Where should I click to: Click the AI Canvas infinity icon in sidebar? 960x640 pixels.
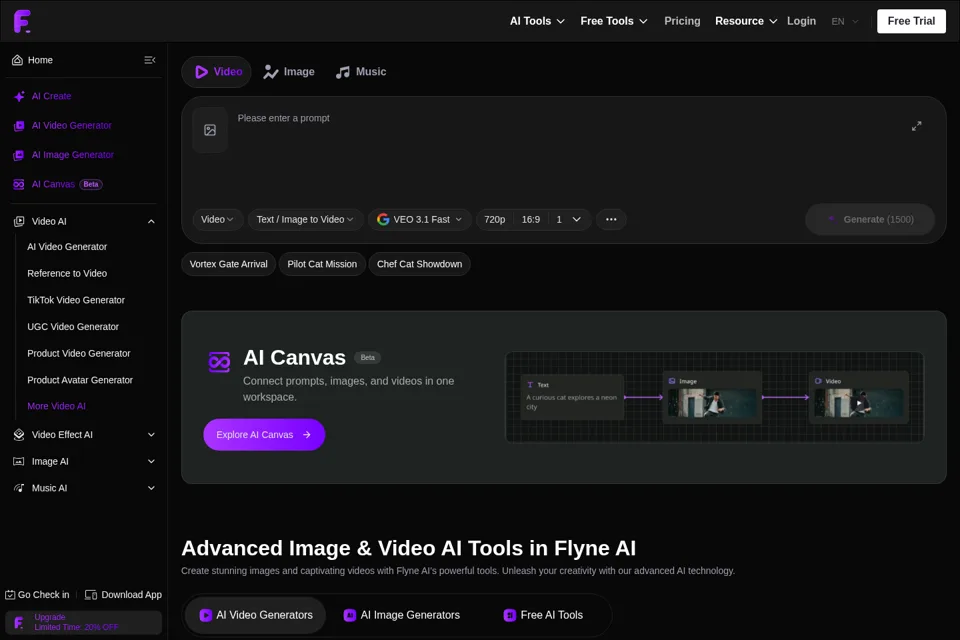(x=19, y=184)
